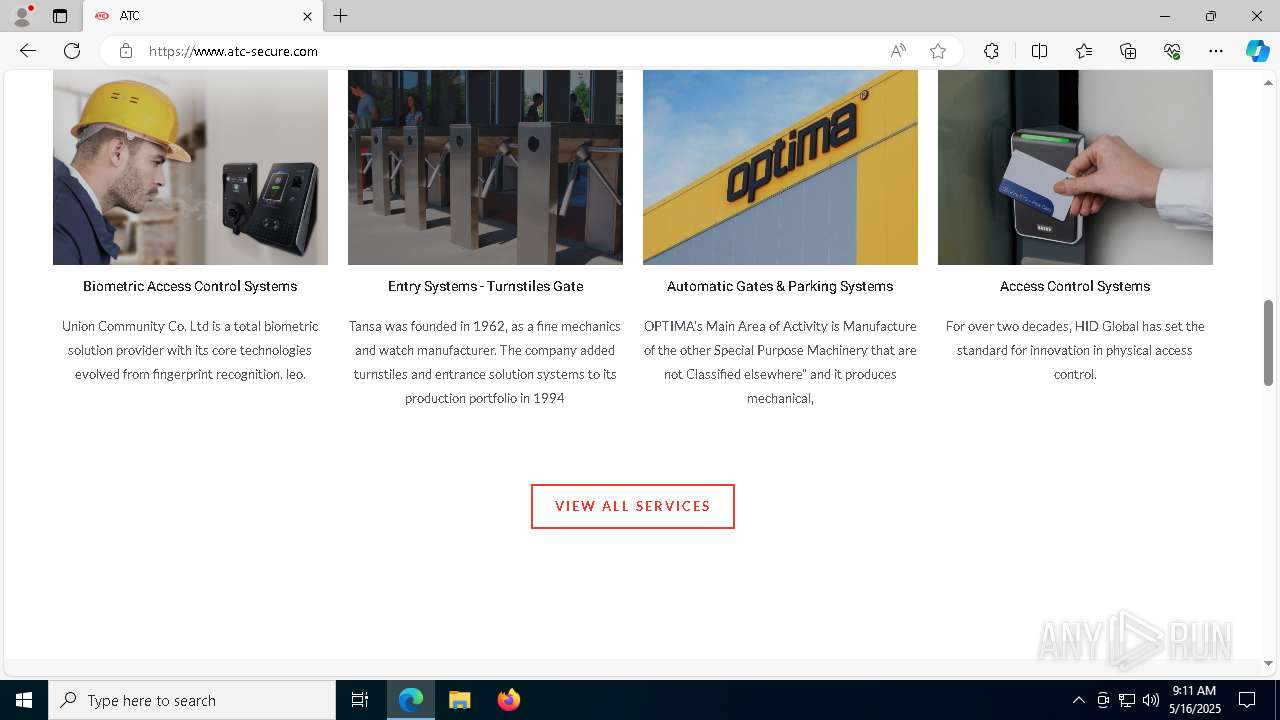Viewport: 1280px width, 720px height.
Task: Open network status tray icon
Action: [1127, 700]
